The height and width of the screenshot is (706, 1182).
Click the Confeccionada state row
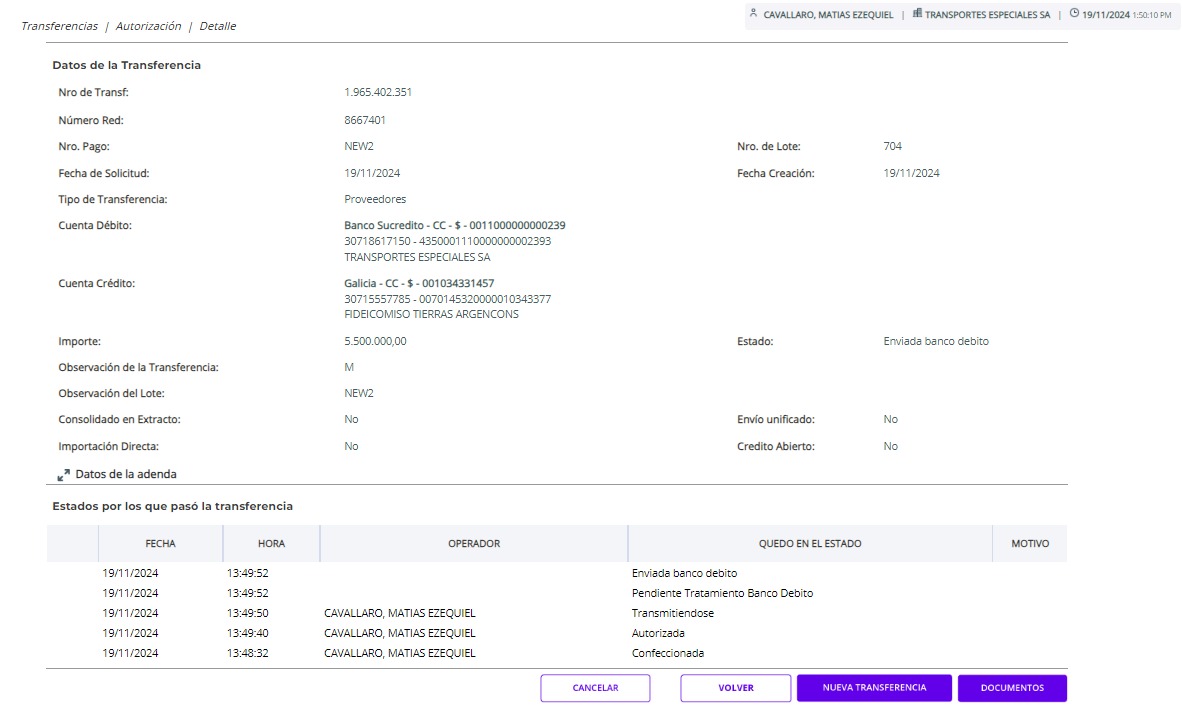pos(556,653)
